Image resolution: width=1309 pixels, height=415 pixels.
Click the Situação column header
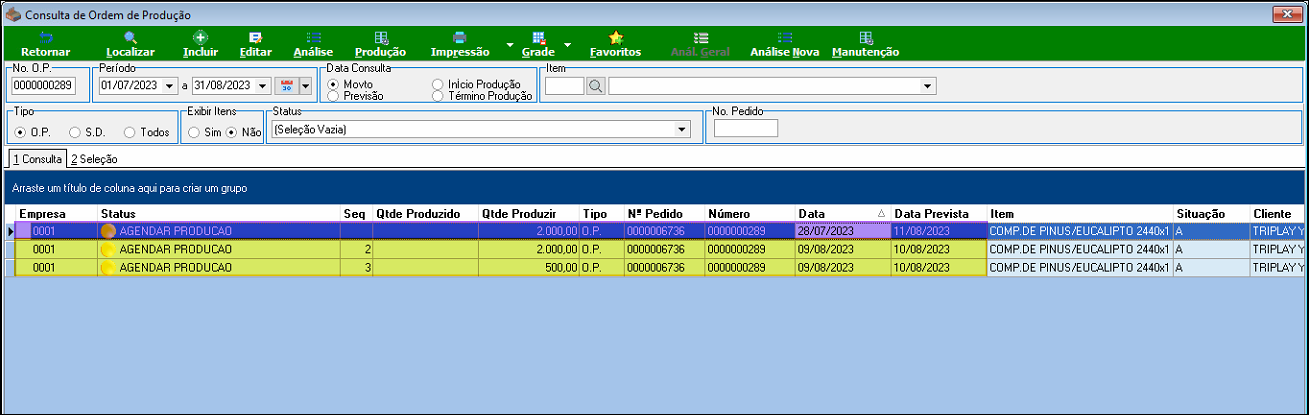point(1212,214)
